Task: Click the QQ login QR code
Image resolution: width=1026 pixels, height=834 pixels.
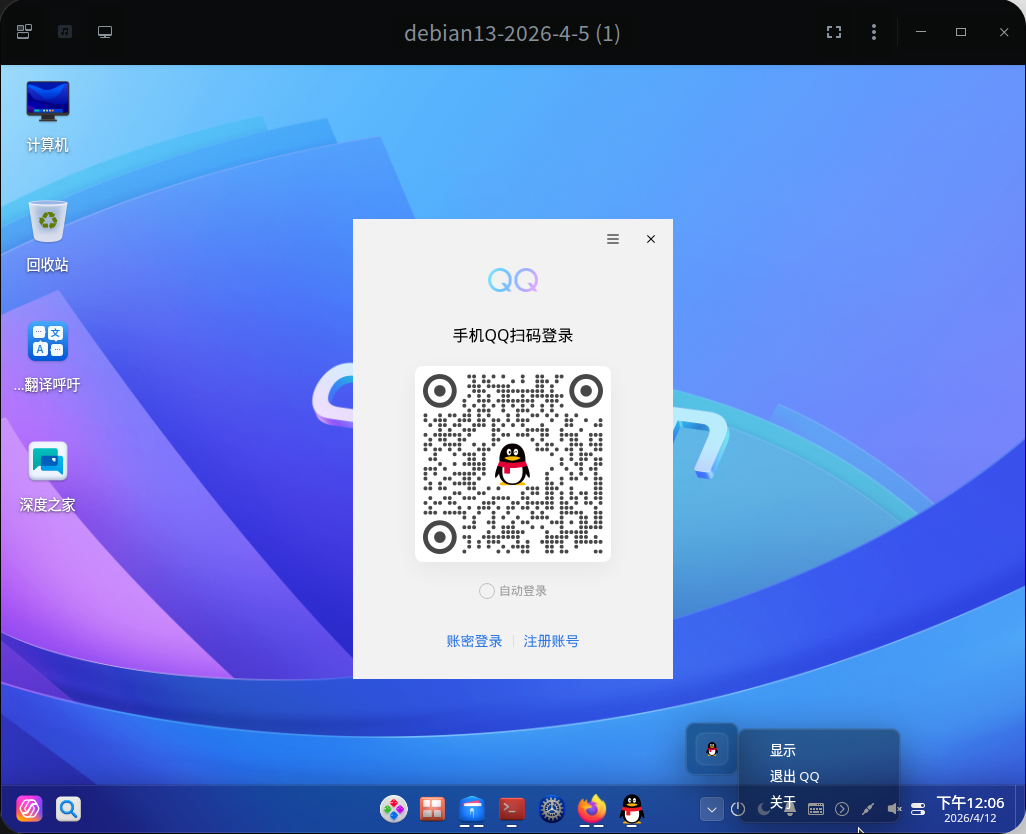Action: pos(513,464)
